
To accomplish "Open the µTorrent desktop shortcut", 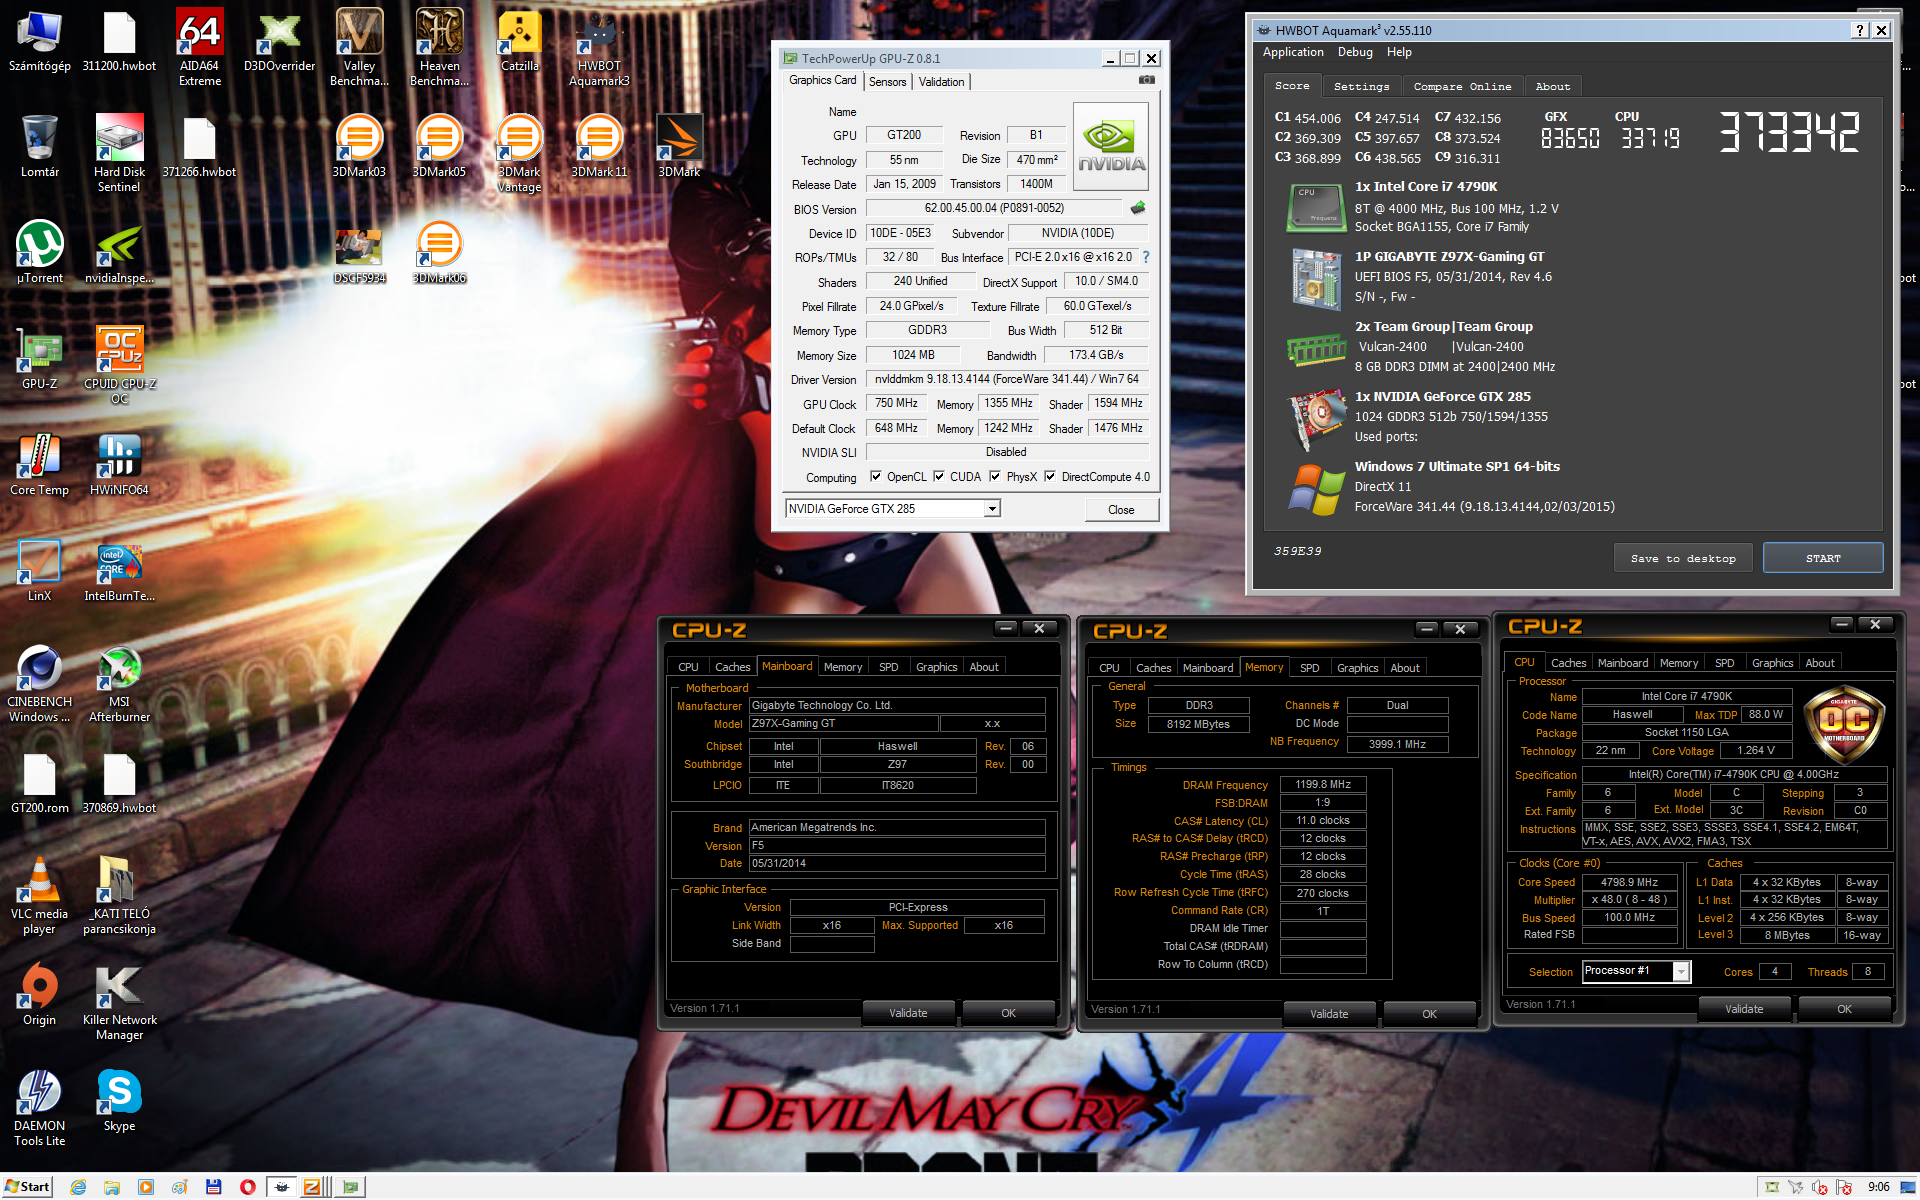I will click(40, 253).
